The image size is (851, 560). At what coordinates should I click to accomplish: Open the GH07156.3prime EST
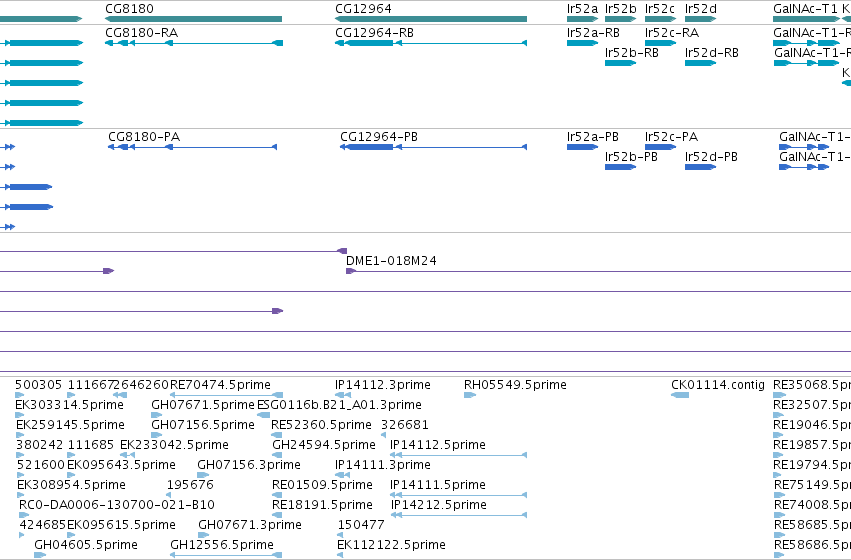[x=203, y=475]
